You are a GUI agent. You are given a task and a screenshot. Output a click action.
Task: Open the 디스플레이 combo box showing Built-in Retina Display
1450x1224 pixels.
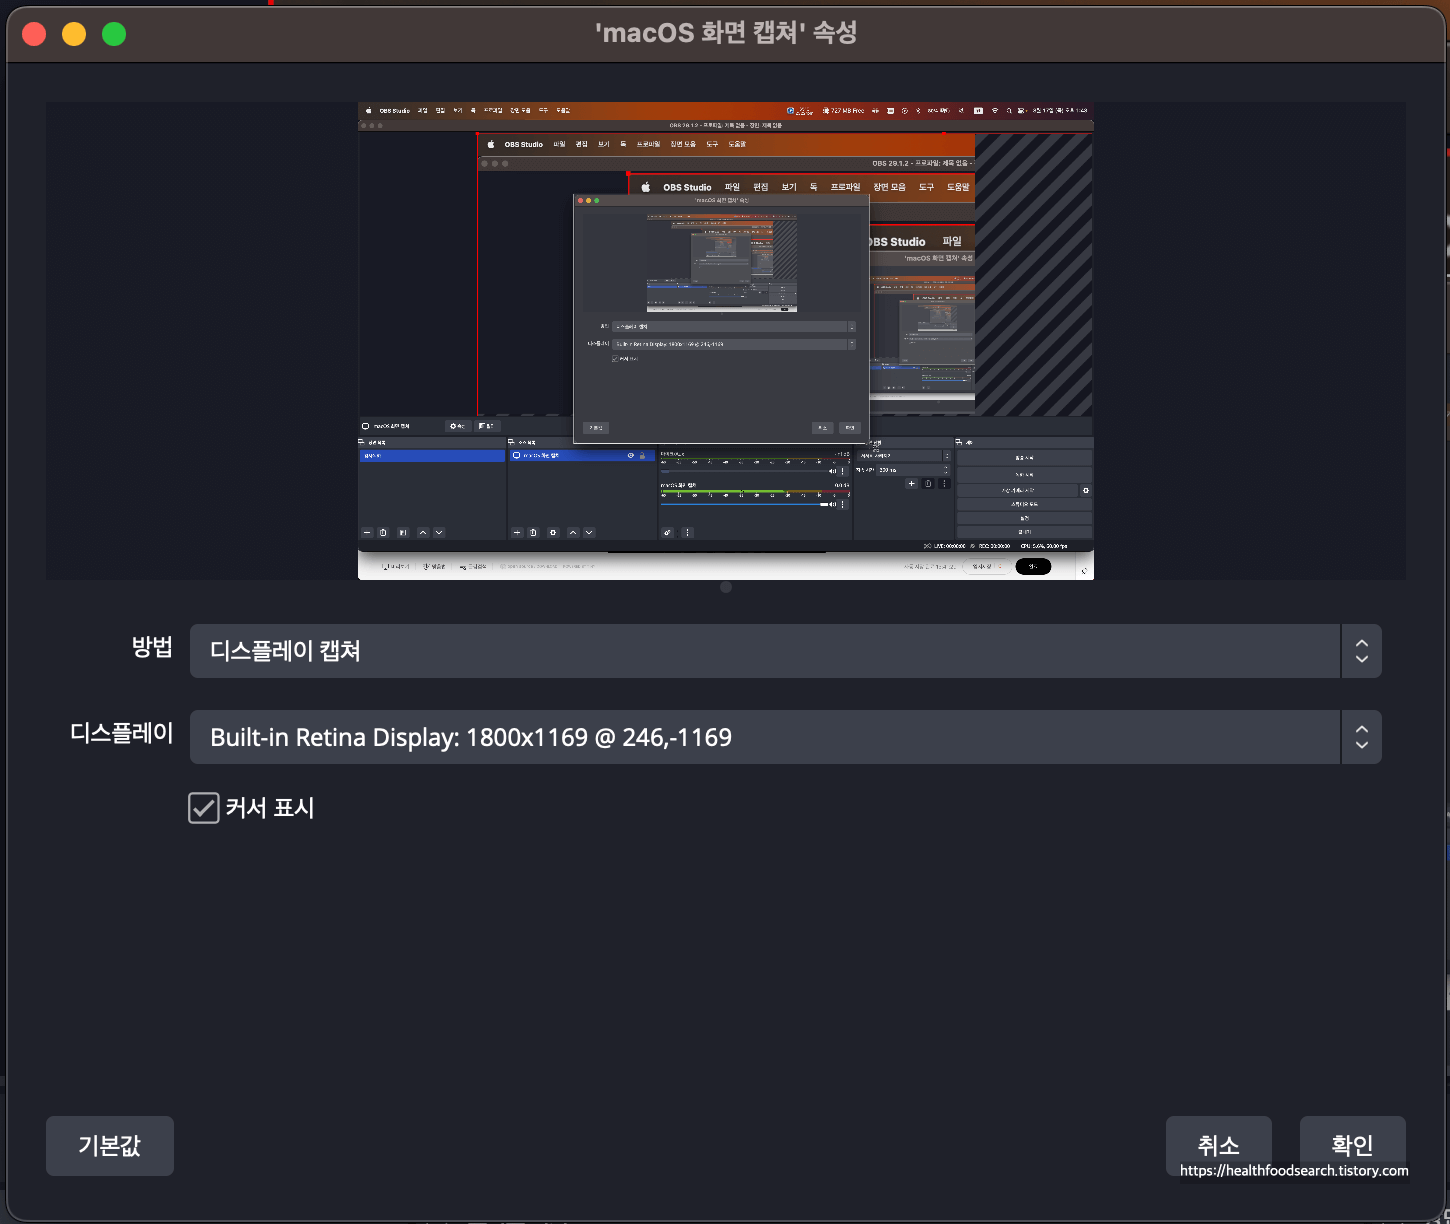click(x=785, y=737)
